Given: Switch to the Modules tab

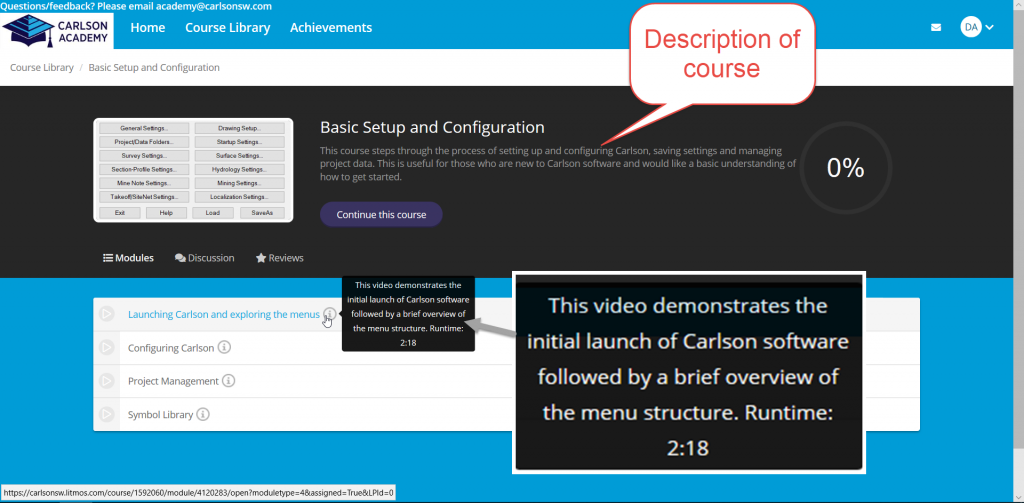Looking at the screenshot, I should [x=129, y=258].
